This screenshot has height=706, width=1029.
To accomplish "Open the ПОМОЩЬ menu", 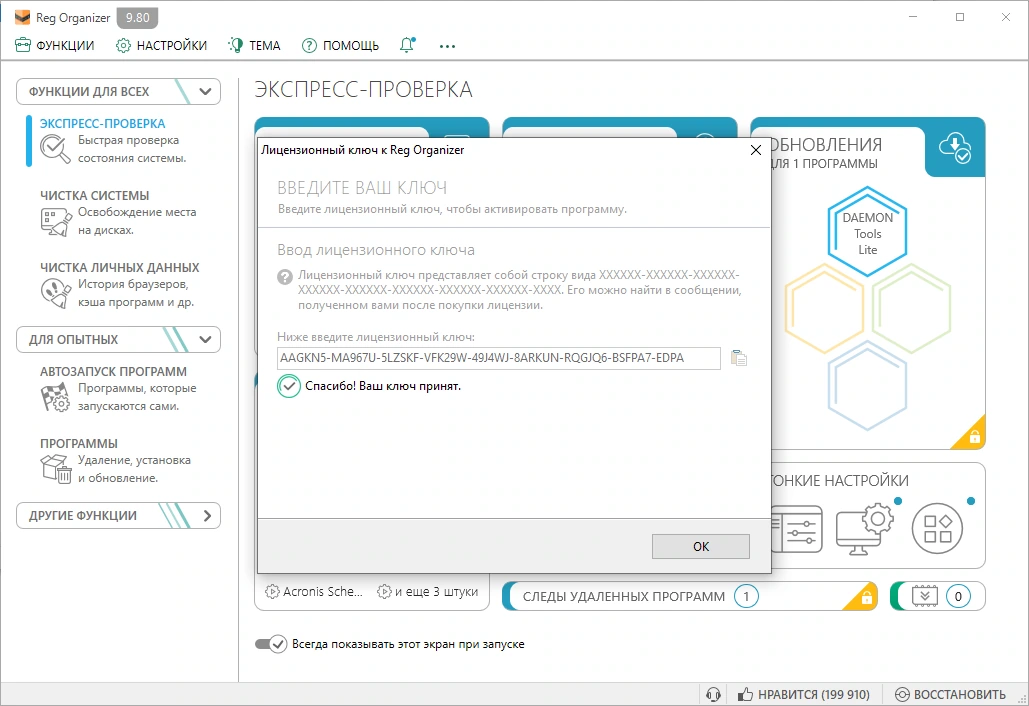I will 340,45.
